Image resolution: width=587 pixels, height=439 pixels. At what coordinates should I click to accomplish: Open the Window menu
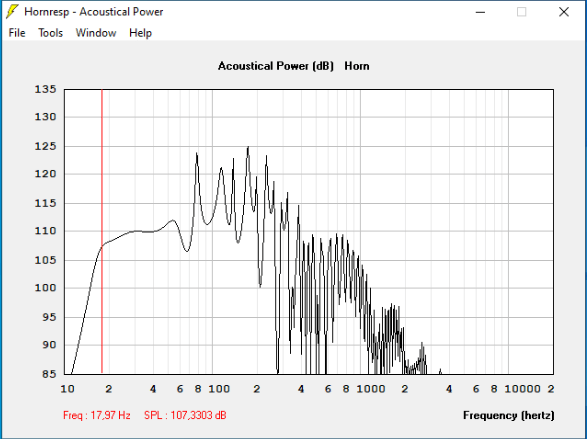(96, 33)
